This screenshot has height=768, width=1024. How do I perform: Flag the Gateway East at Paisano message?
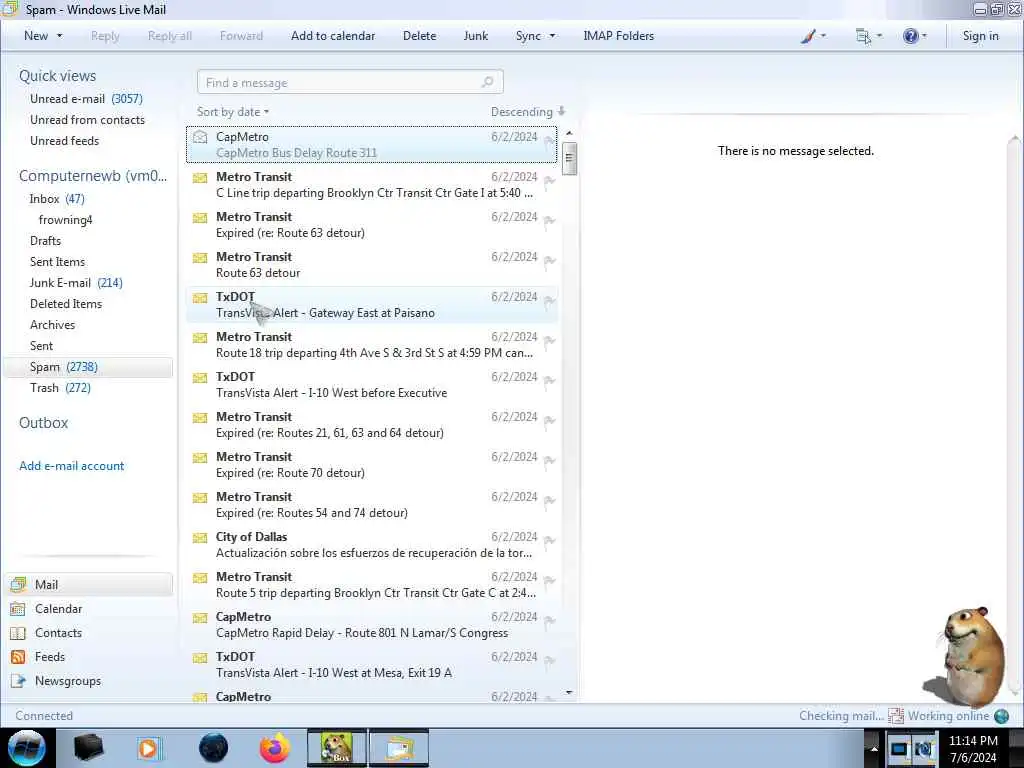(549, 301)
